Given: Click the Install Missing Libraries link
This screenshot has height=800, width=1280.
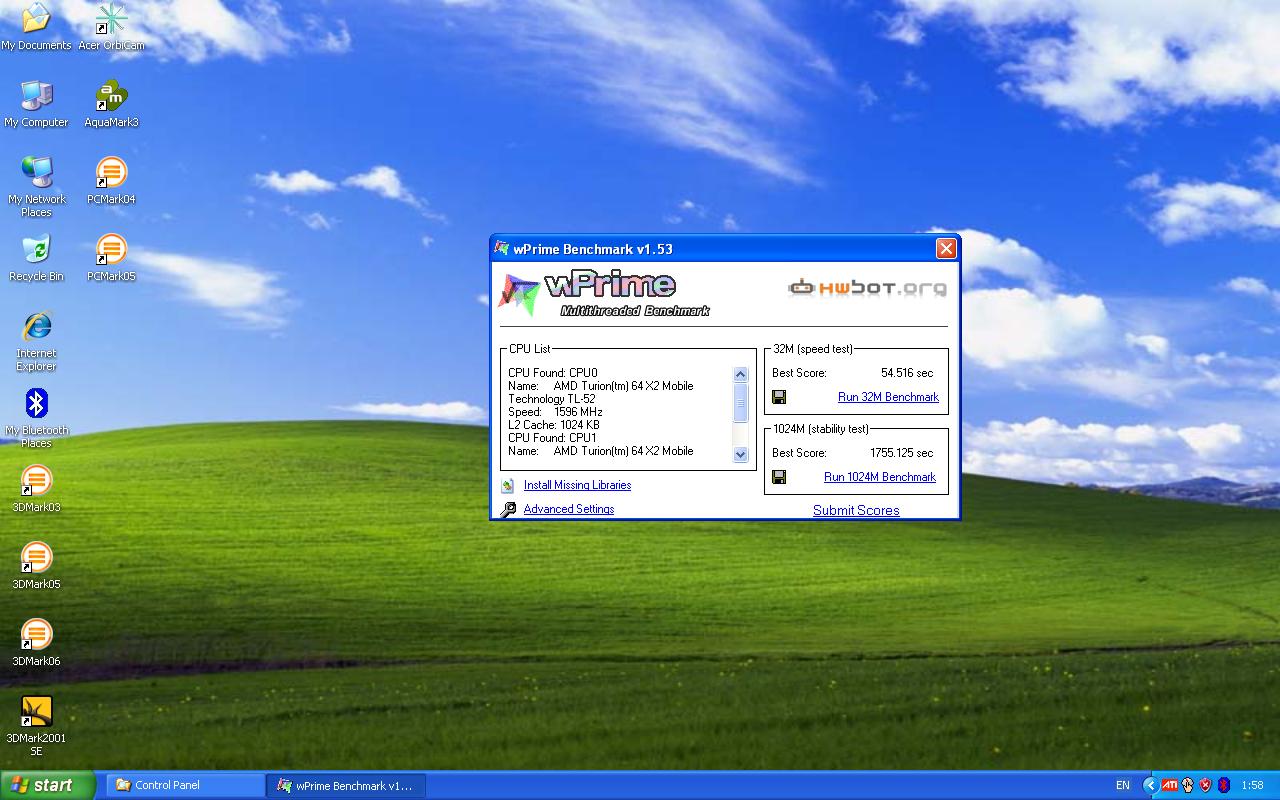Looking at the screenshot, I should pyautogui.click(x=577, y=485).
